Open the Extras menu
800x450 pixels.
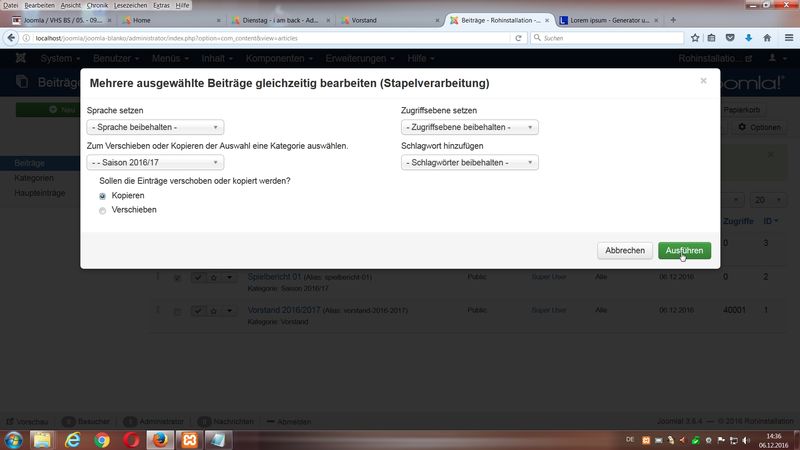161,5
